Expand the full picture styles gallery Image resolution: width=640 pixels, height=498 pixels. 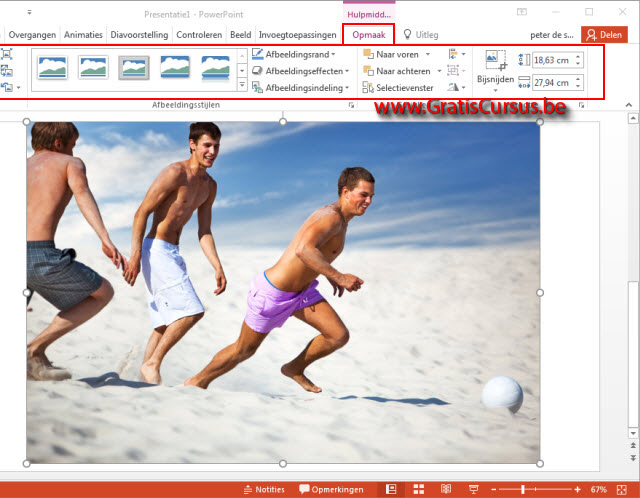pos(242,84)
